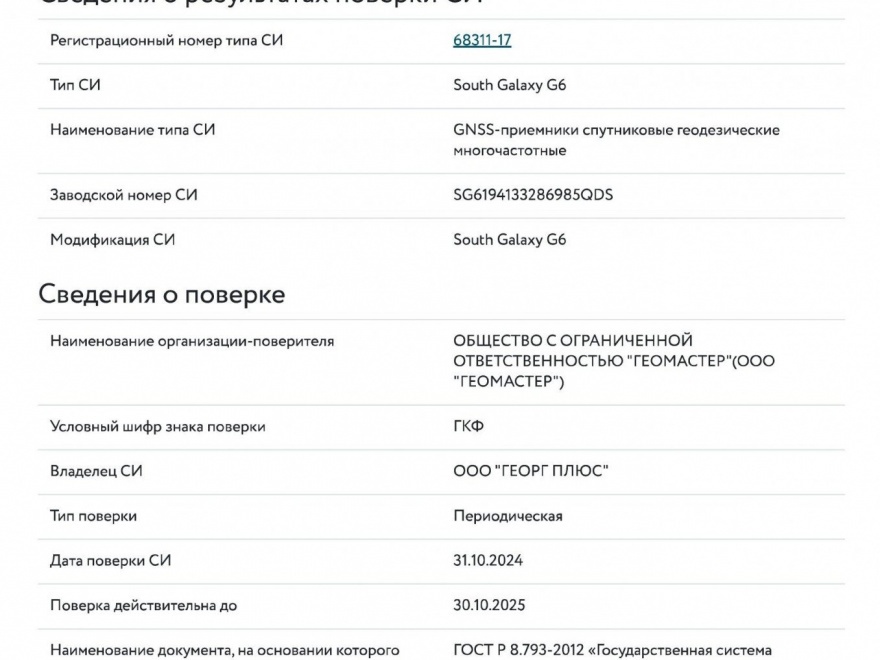
Task: Click the Модификация СИ label
Action: click(112, 240)
